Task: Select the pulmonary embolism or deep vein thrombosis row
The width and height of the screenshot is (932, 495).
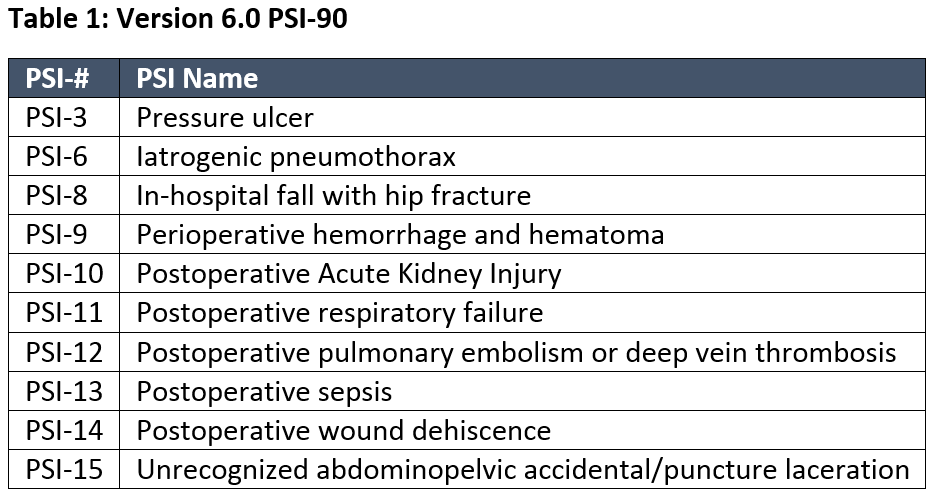Action: tap(516, 352)
